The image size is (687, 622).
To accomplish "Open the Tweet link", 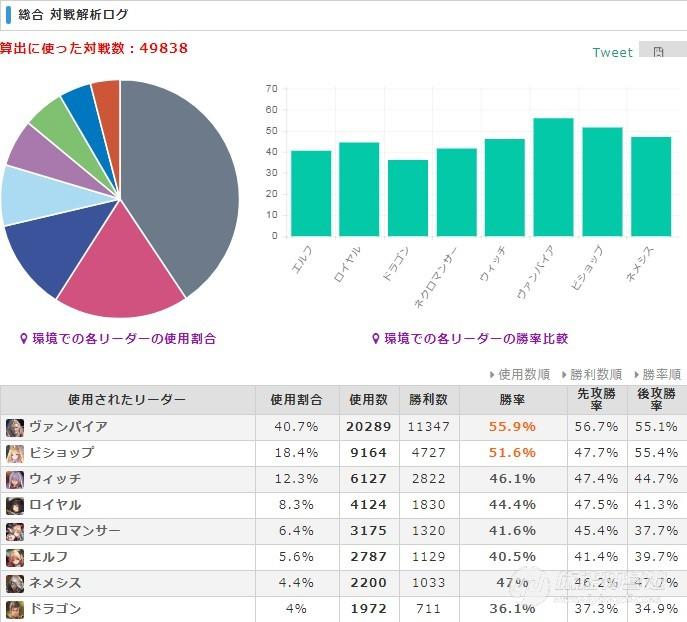I will click(613, 53).
